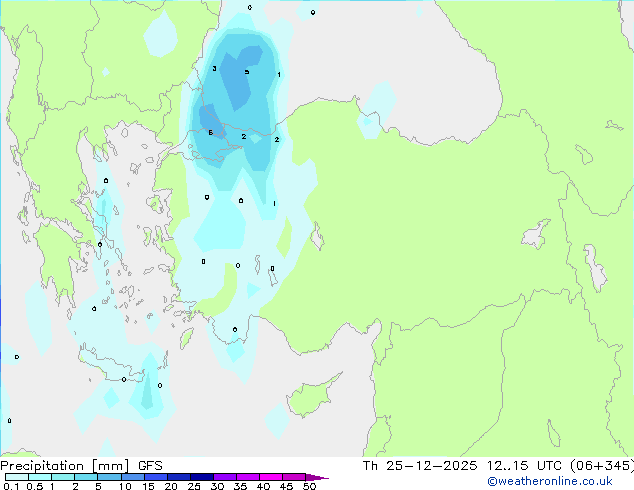Select the 30–35 mm violet legend swatch
The height and width of the screenshot is (490, 634).
coord(225,477)
